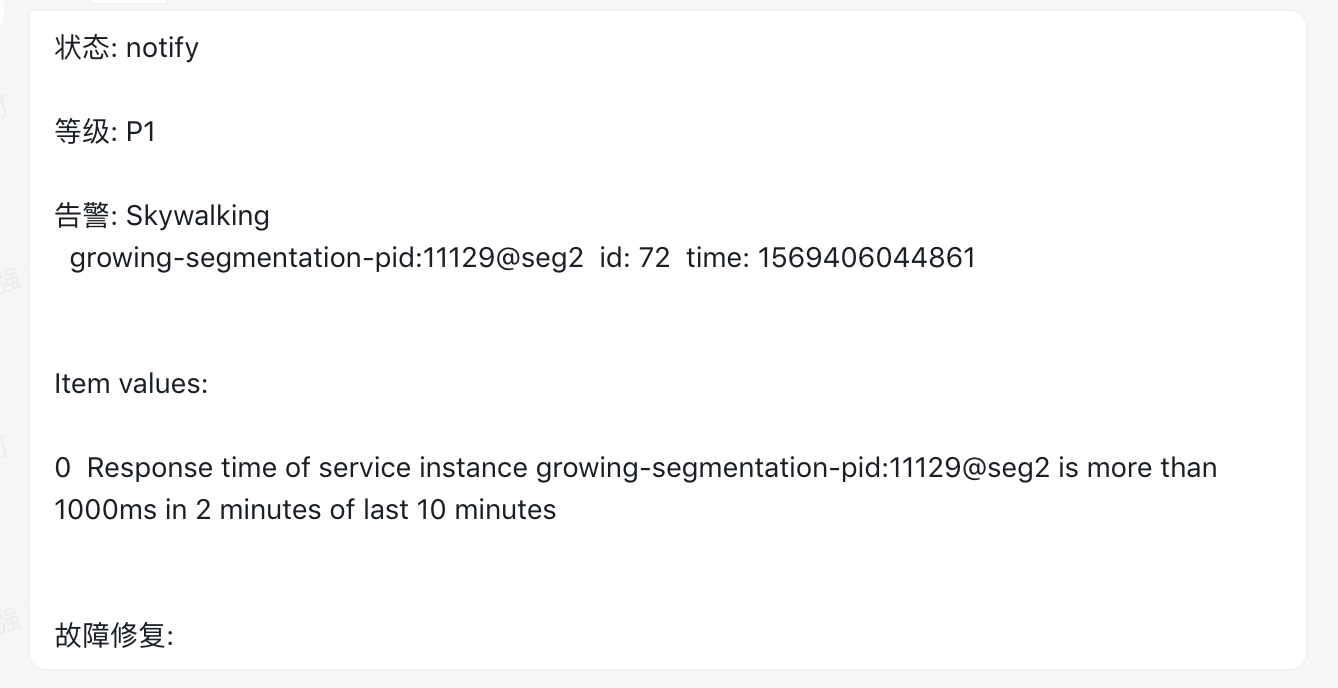Click the Item values: heading
Image resolution: width=1338 pixels, height=688 pixels.
click(131, 384)
